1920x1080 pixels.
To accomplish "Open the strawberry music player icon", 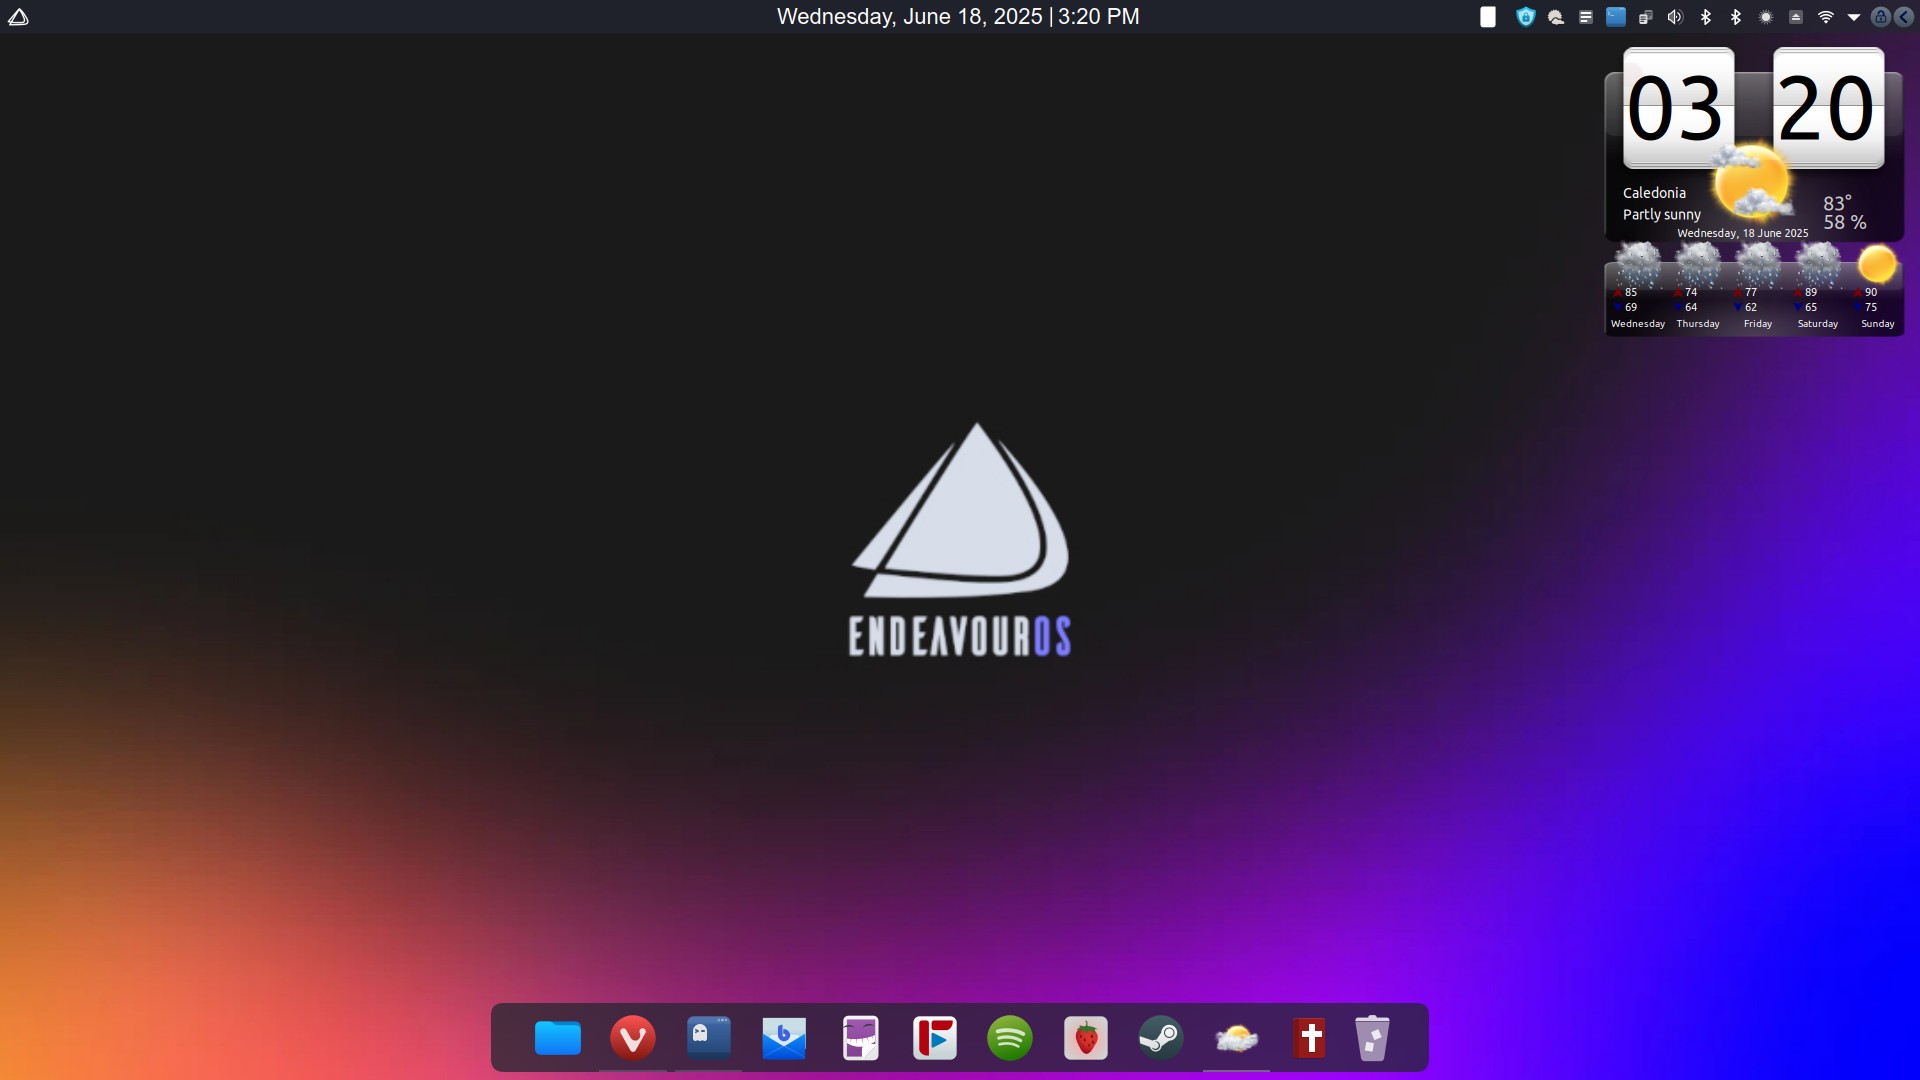I will pyautogui.click(x=1086, y=1038).
